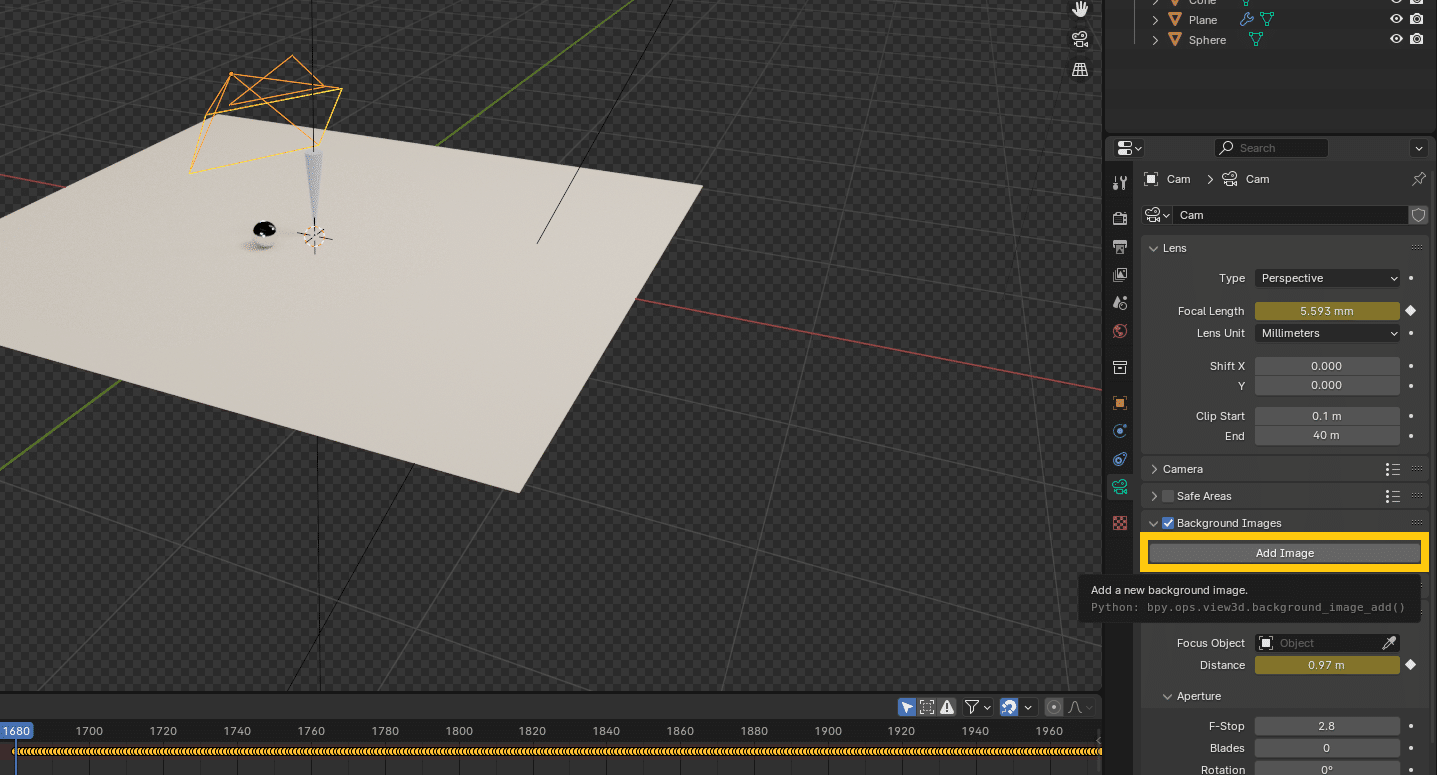Uncheck the Background Images checkbox
Screen dimensions: 1437x775
[x=1167, y=523]
